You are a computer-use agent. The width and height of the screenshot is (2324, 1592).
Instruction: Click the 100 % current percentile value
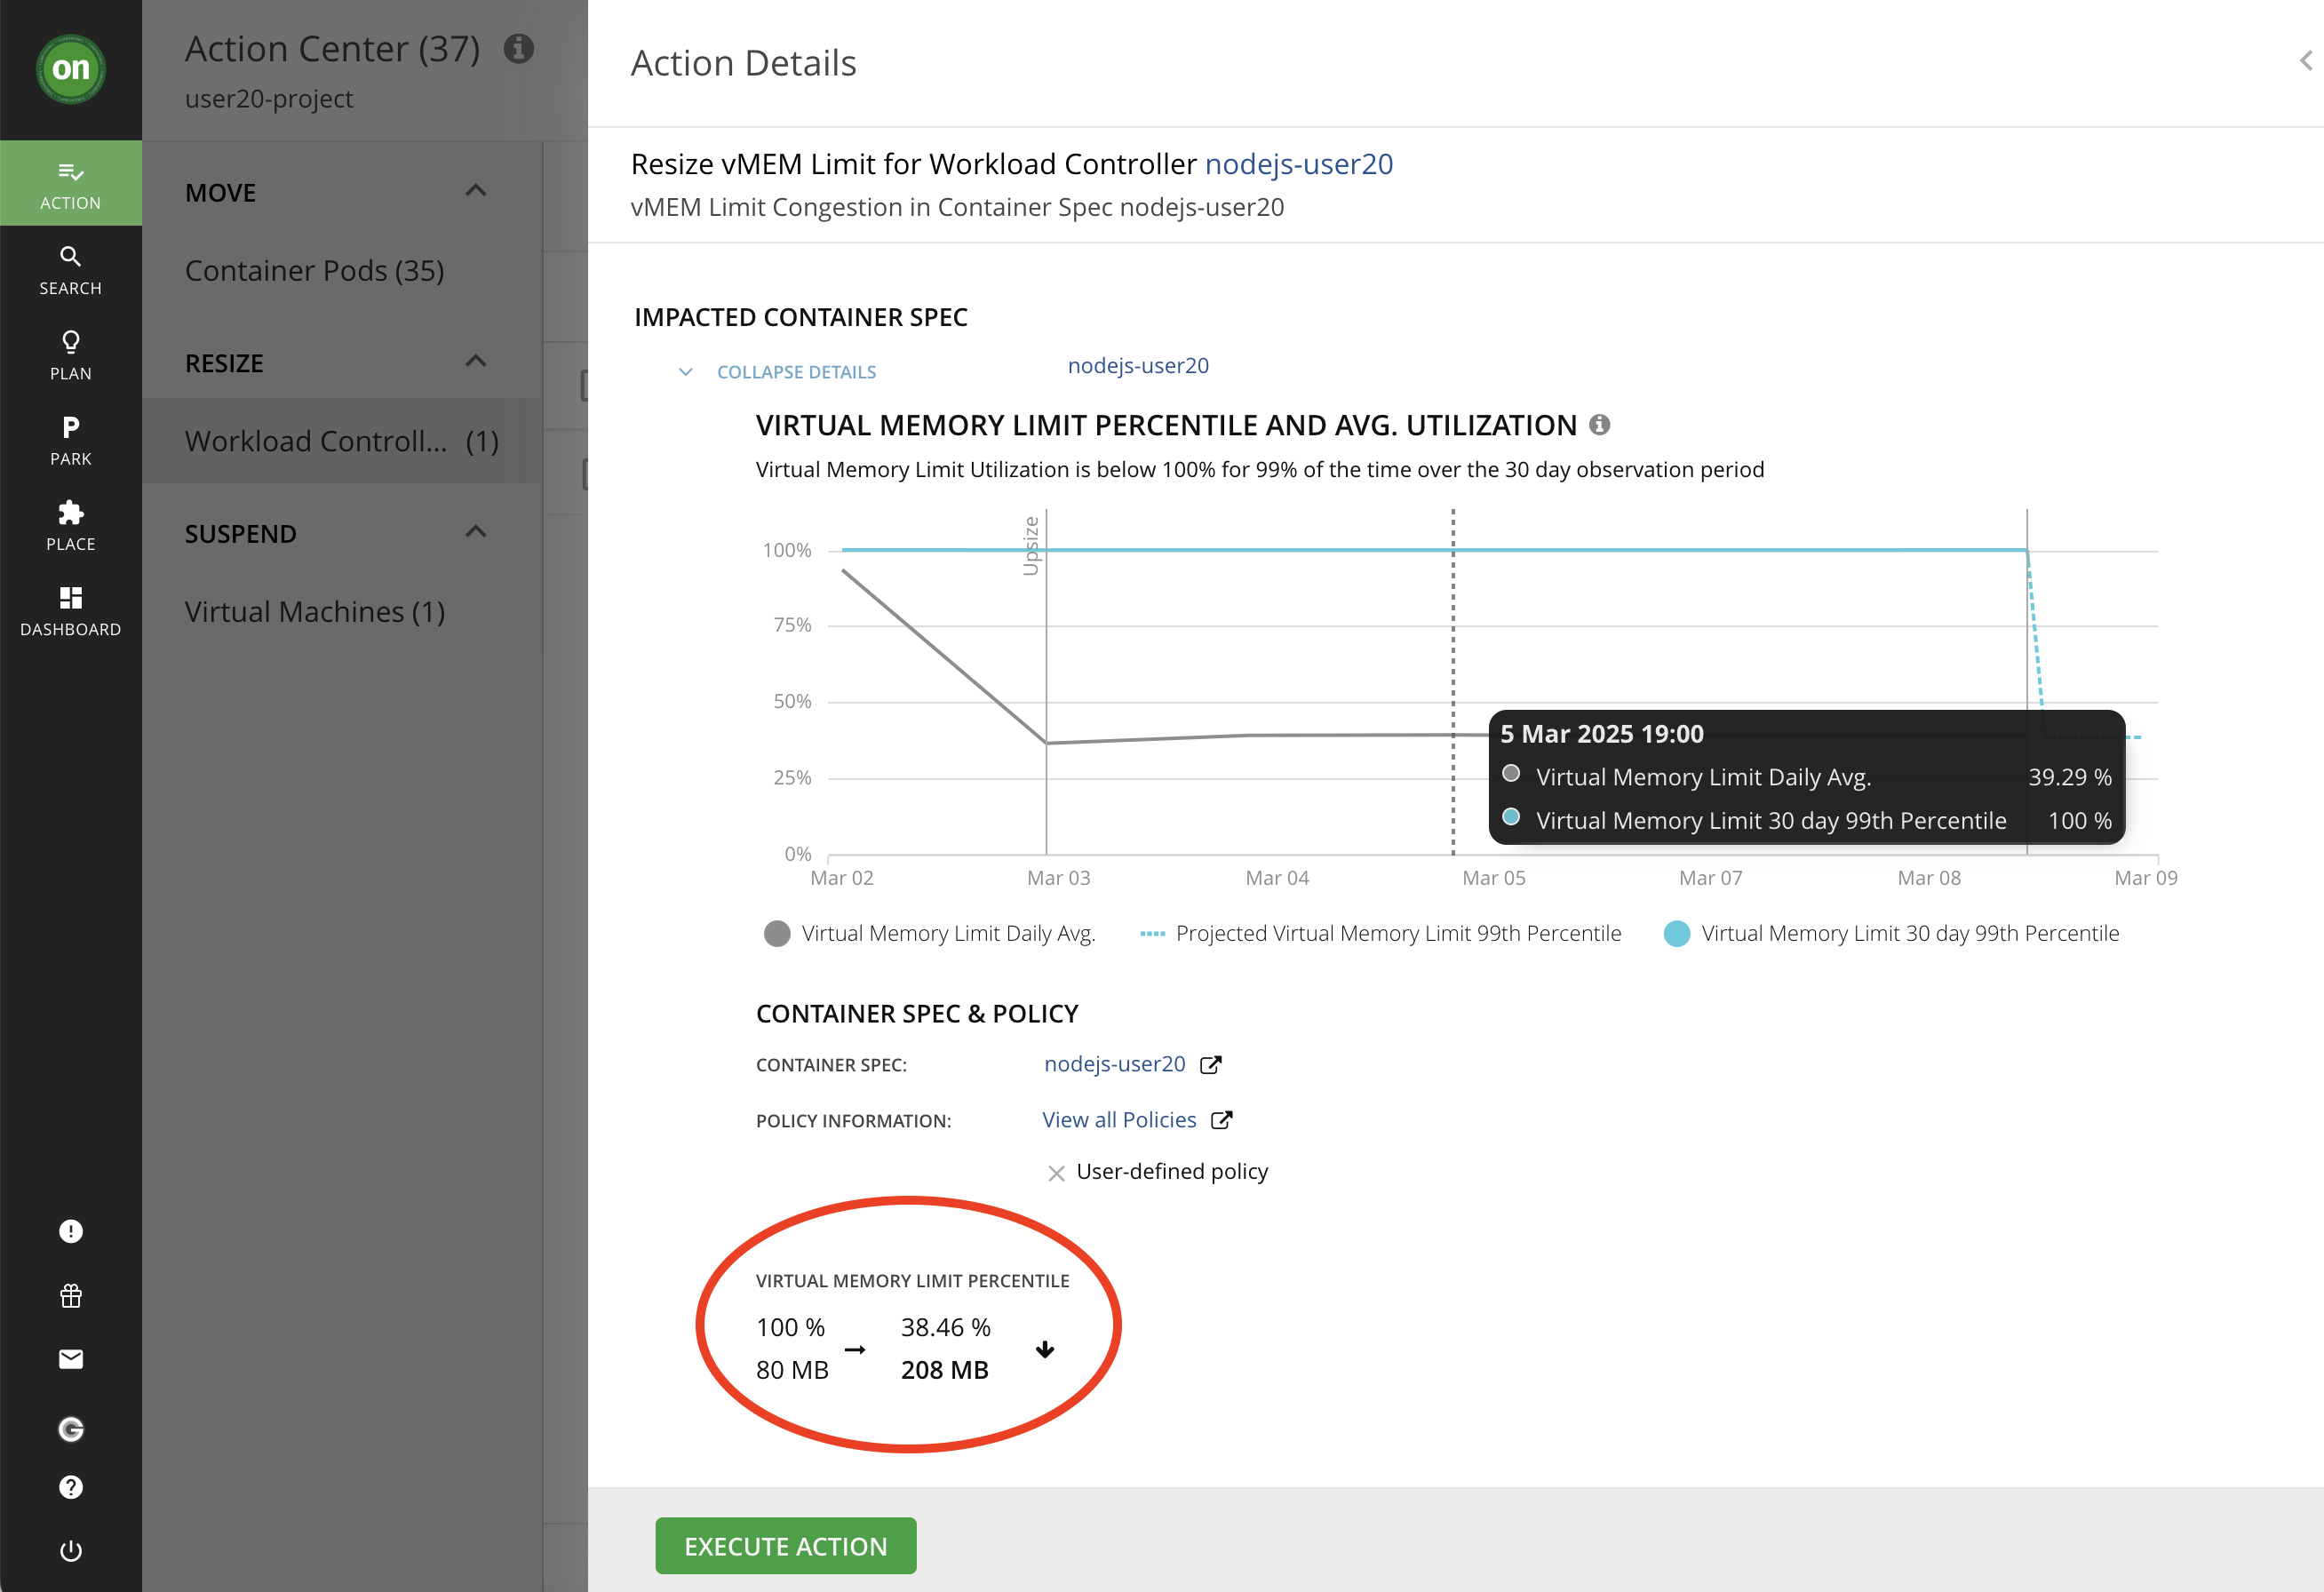tap(790, 1327)
